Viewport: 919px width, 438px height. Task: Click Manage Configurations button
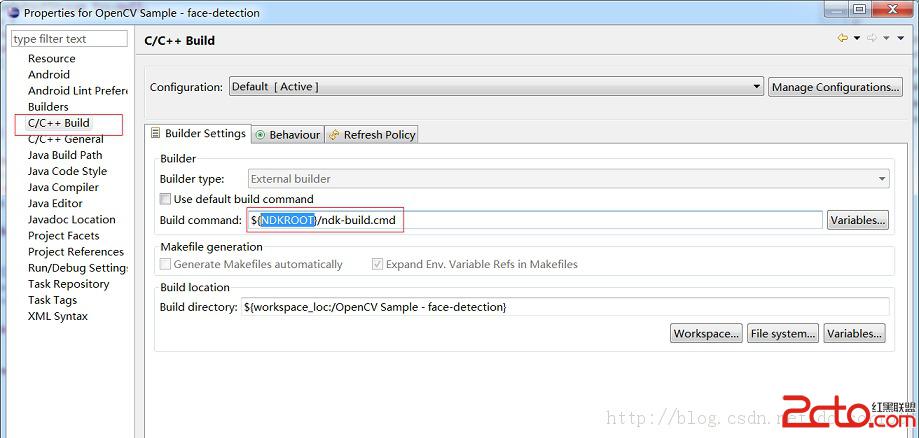coord(835,87)
